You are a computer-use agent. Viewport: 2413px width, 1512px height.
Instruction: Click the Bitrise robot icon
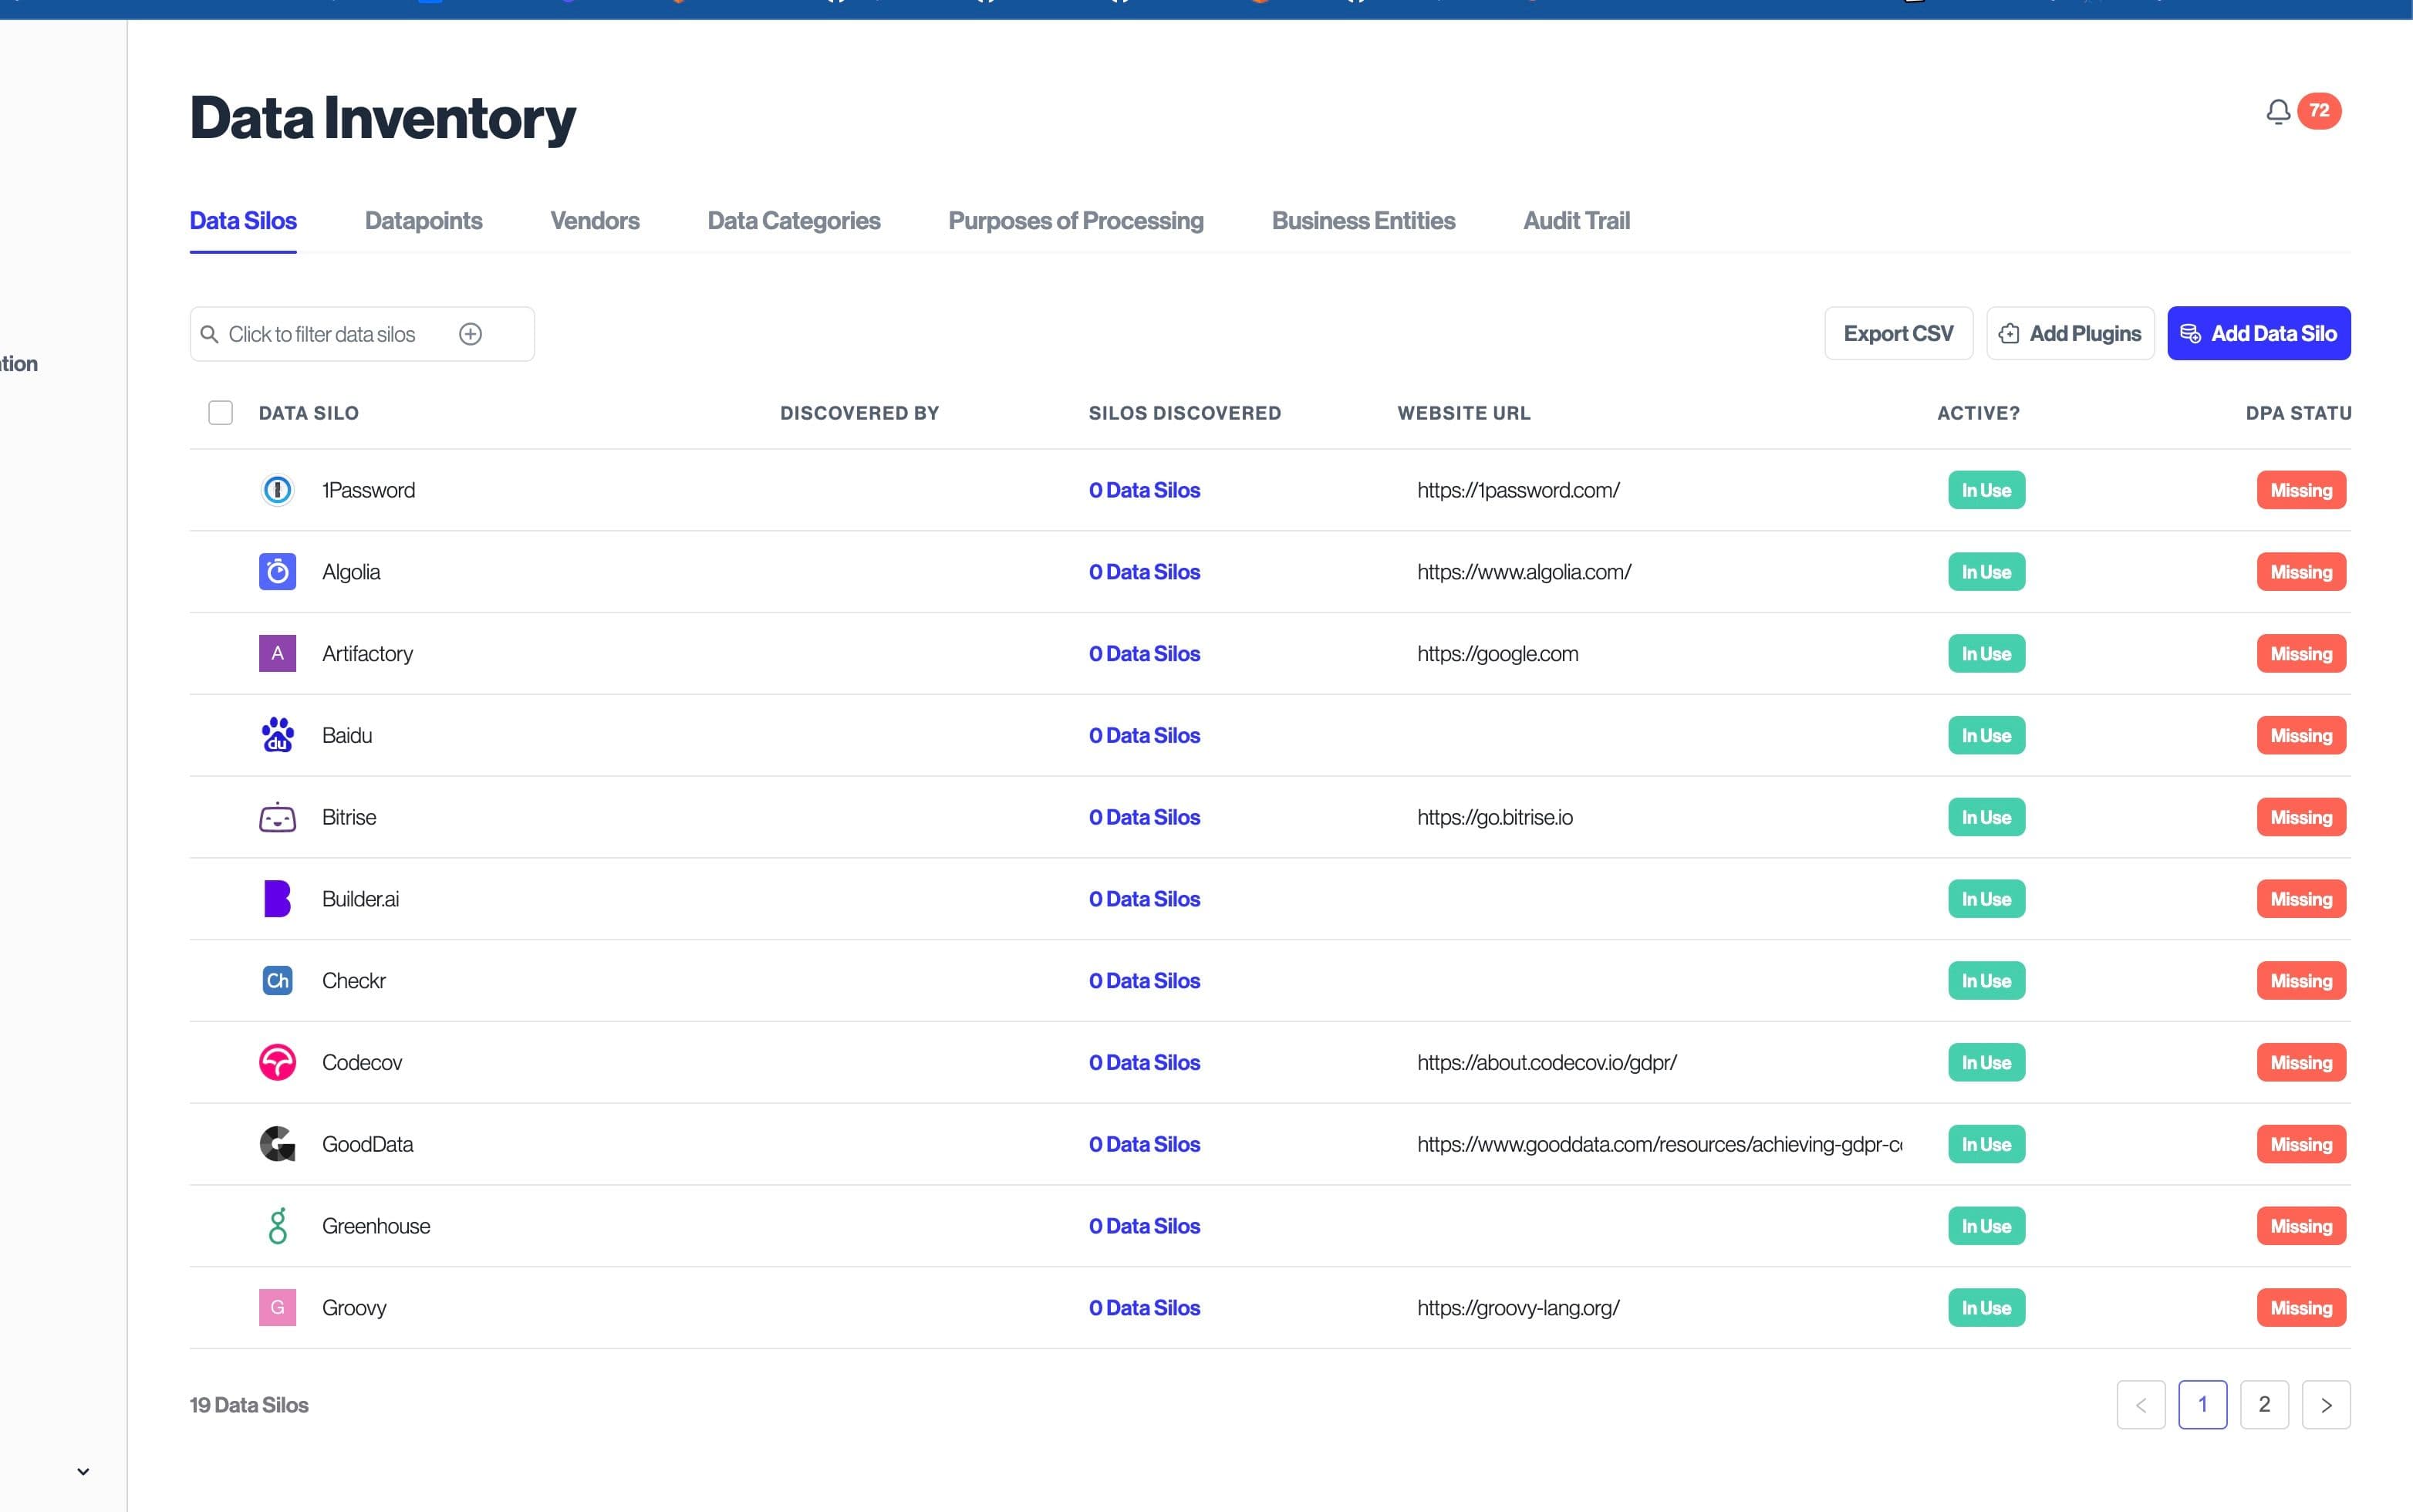click(277, 818)
